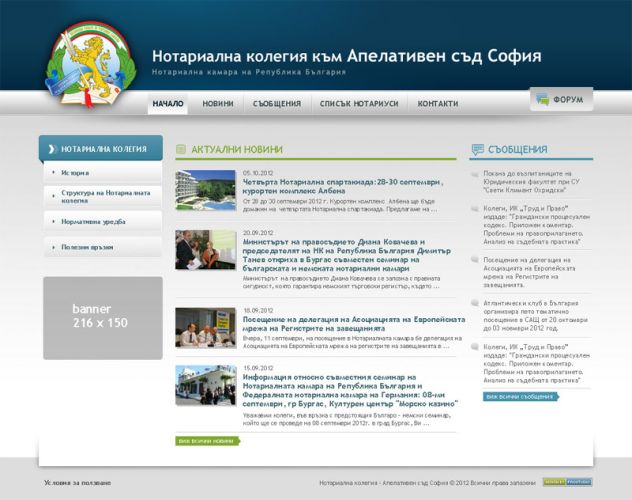Open Информация относно съвместния семинар headline
Screen dimensions: 632x500
click(x=351, y=390)
